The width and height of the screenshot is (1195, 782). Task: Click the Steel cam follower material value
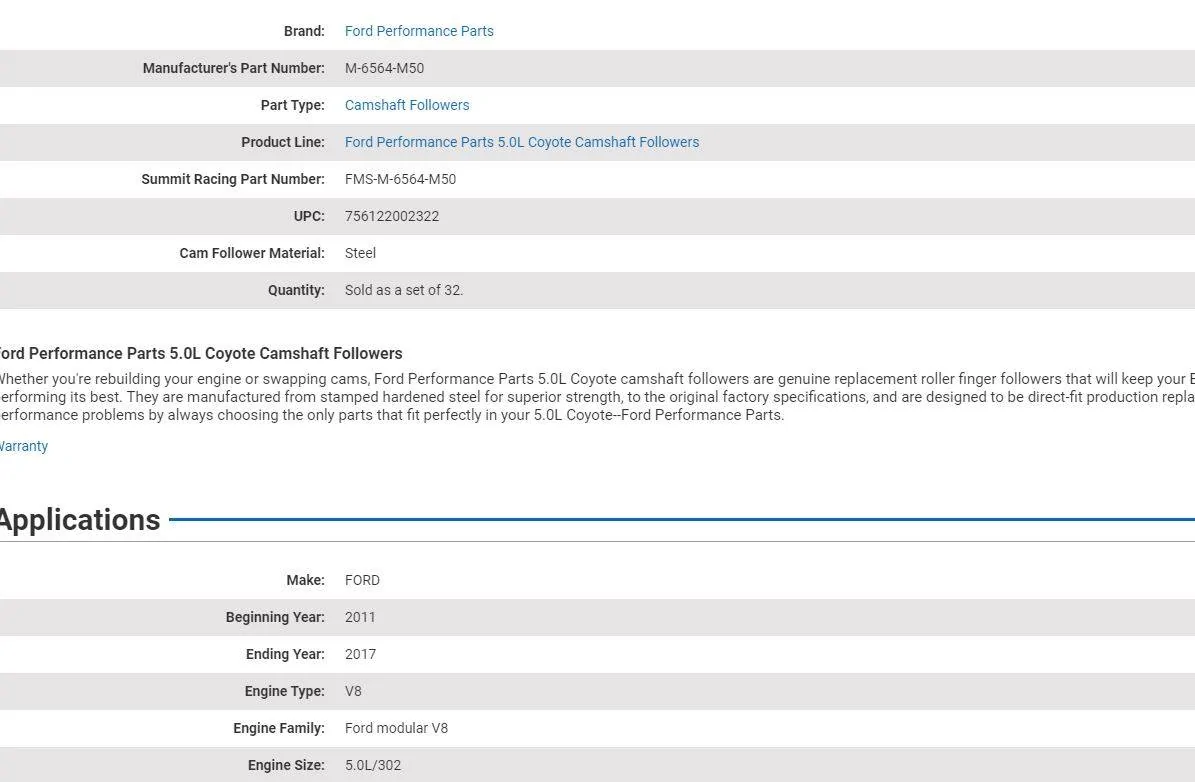(360, 254)
